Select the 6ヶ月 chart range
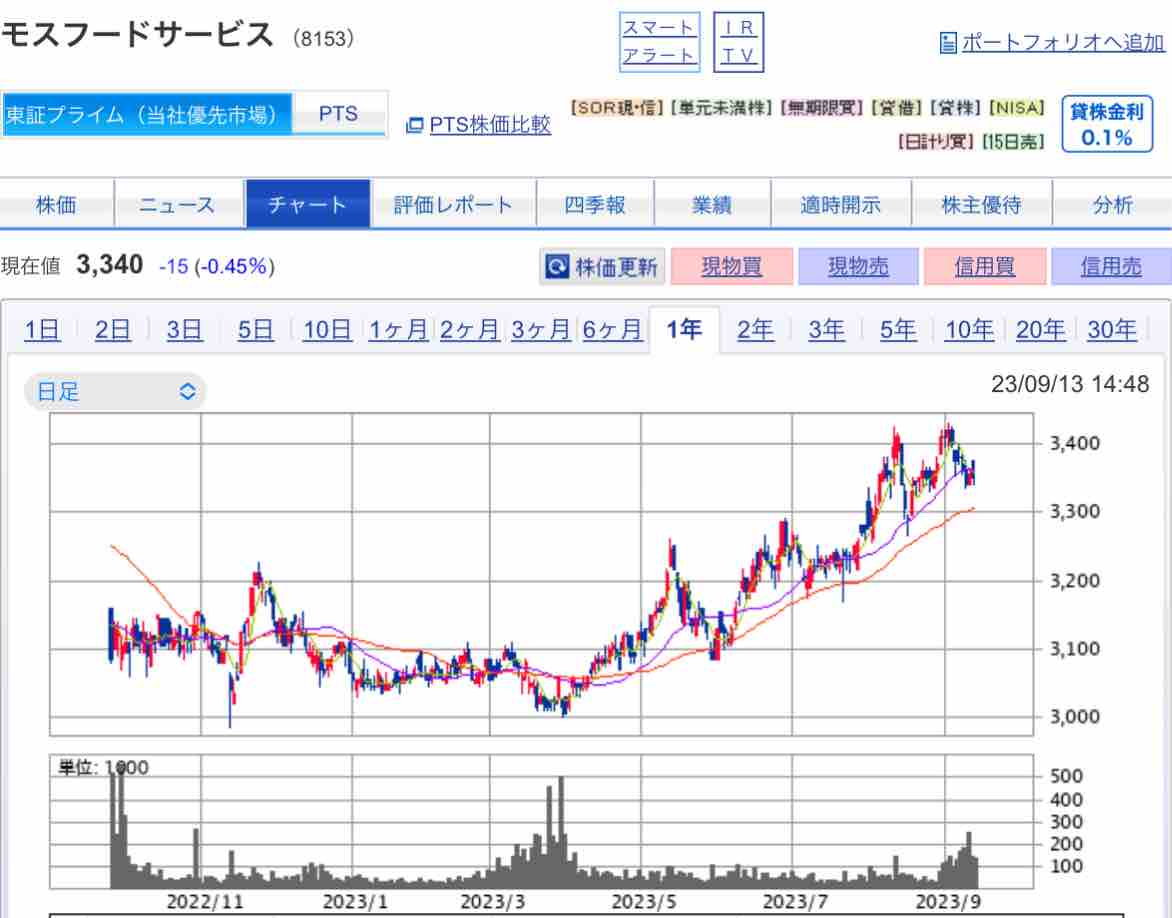Viewport: 1172px width, 918px height. coord(612,330)
